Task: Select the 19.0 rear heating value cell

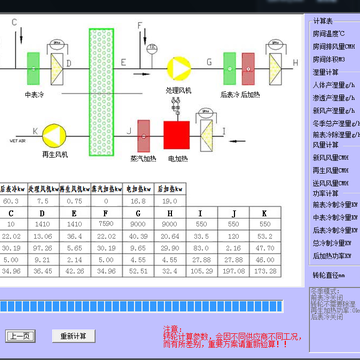Action: click(x=170, y=201)
